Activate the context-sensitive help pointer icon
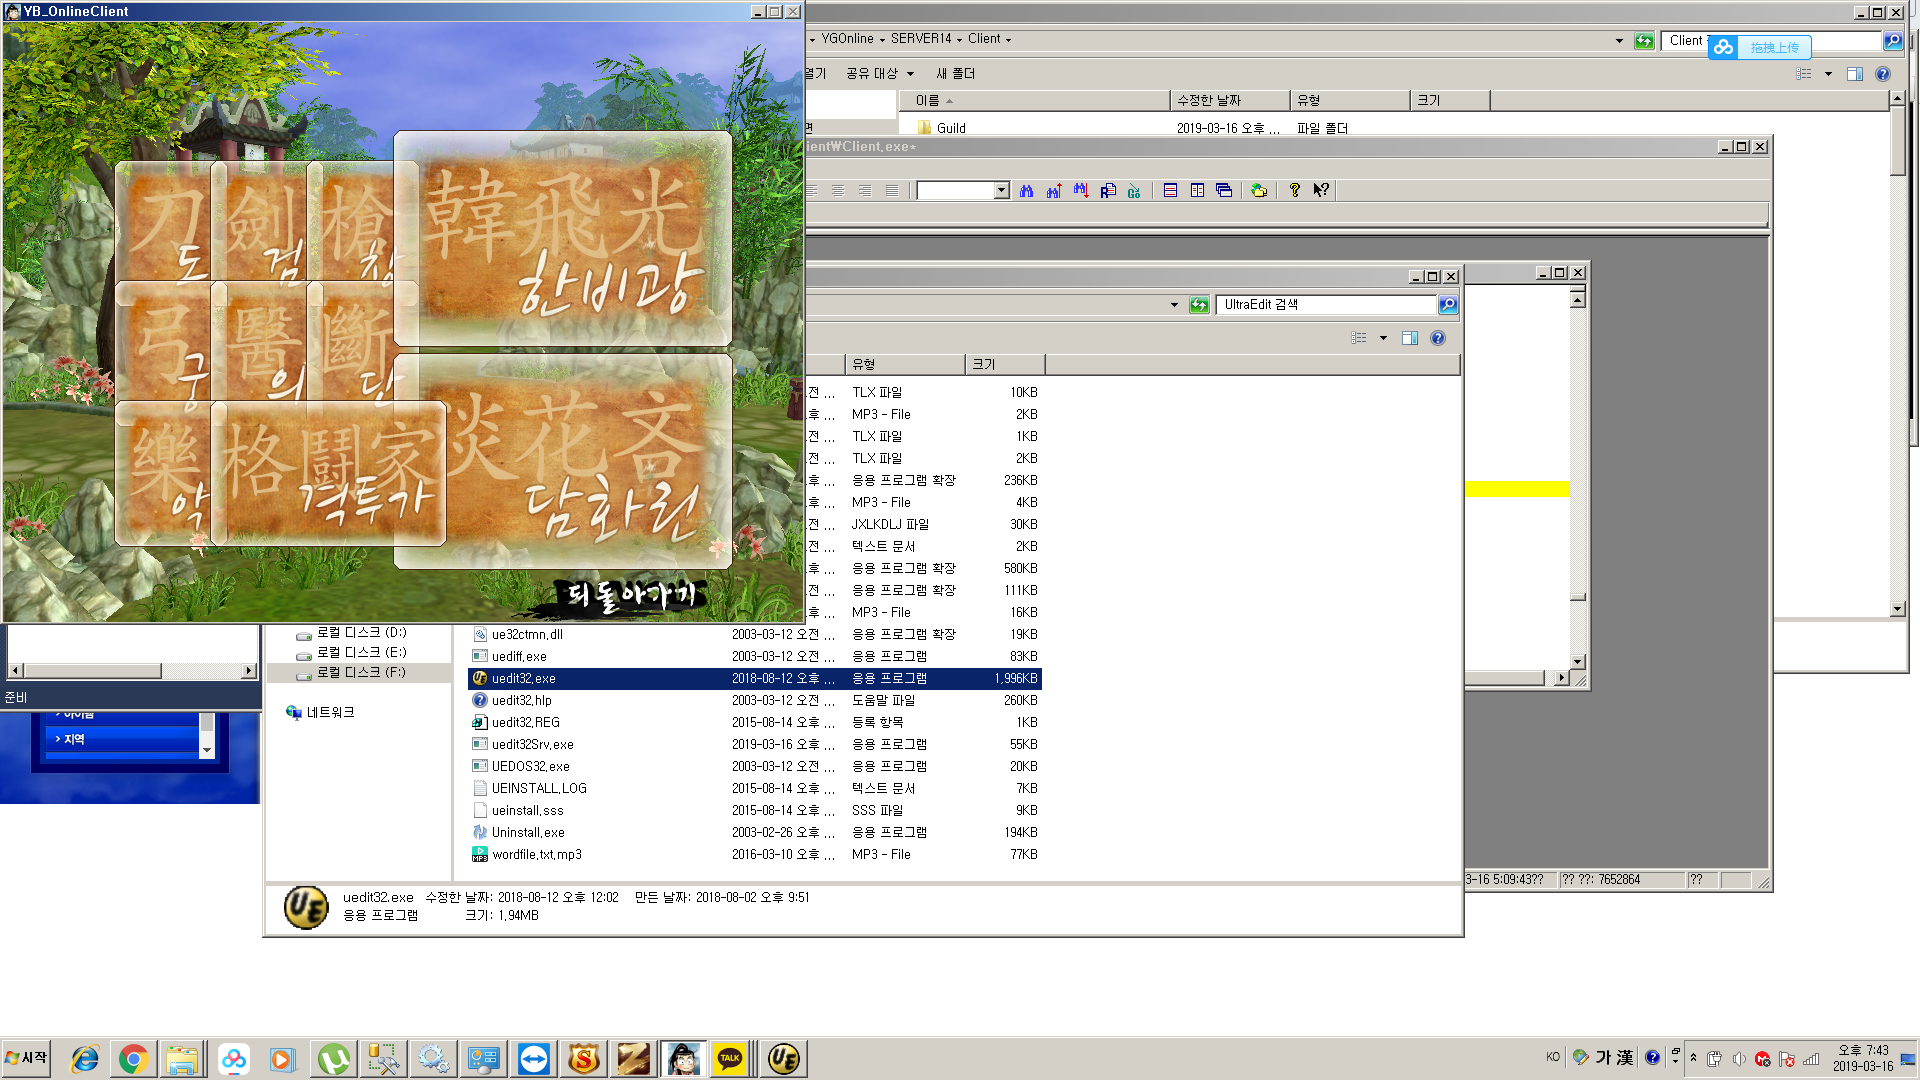This screenshot has height=1080, width=1920. [1321, 190]
